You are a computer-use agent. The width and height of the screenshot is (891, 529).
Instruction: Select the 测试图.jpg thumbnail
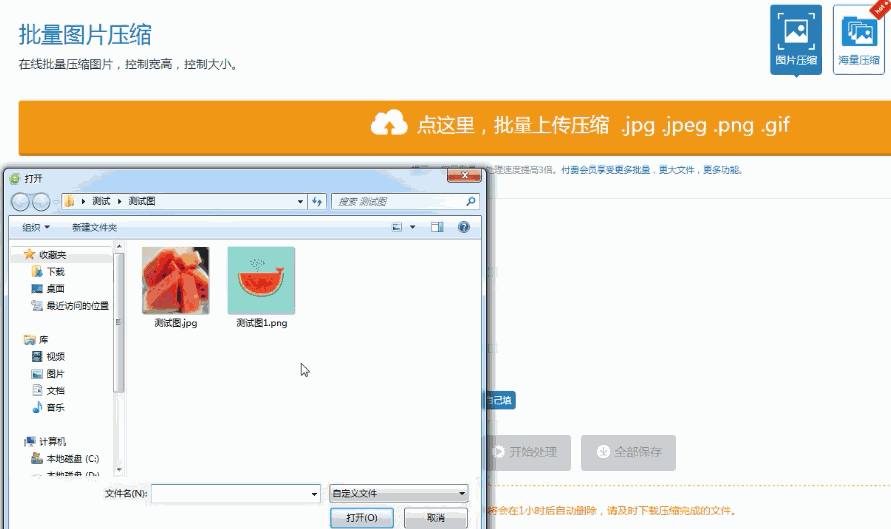click(x=176, y=280)
